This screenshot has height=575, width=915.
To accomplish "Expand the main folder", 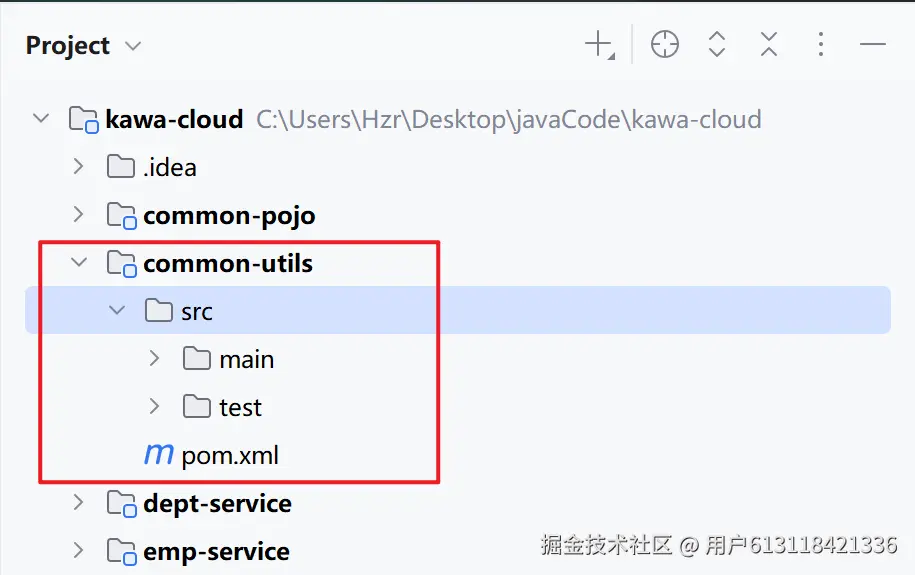I will pos(154,358).
